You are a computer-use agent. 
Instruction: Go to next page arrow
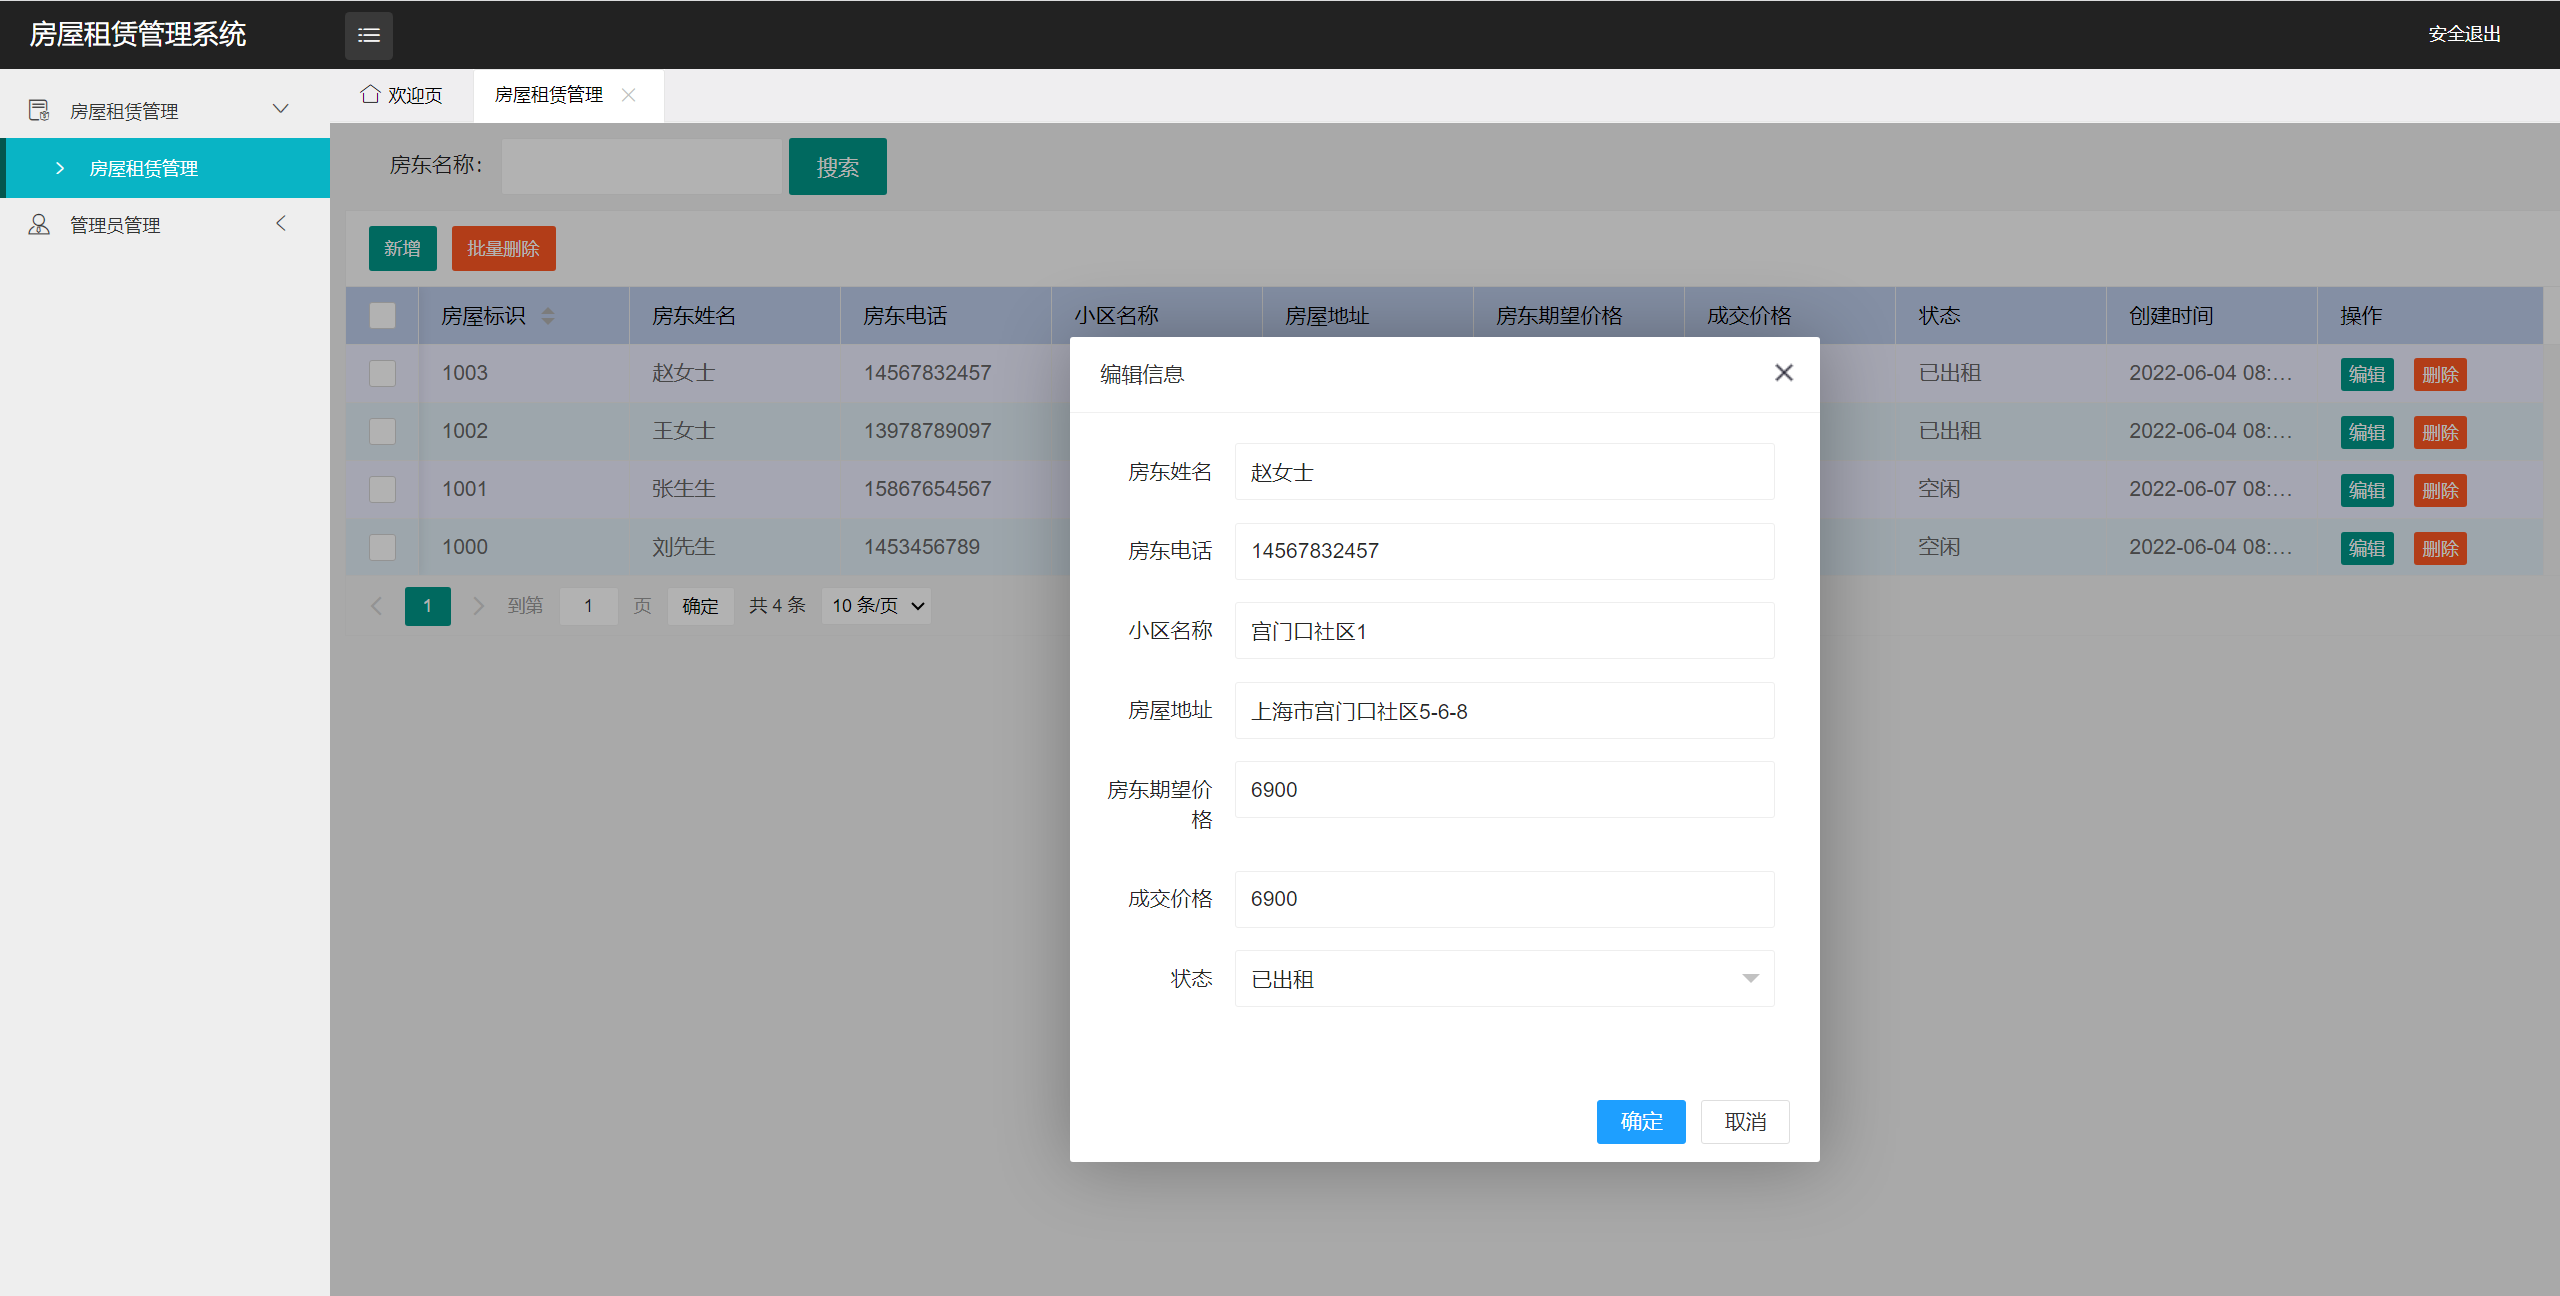pos(478,606)
